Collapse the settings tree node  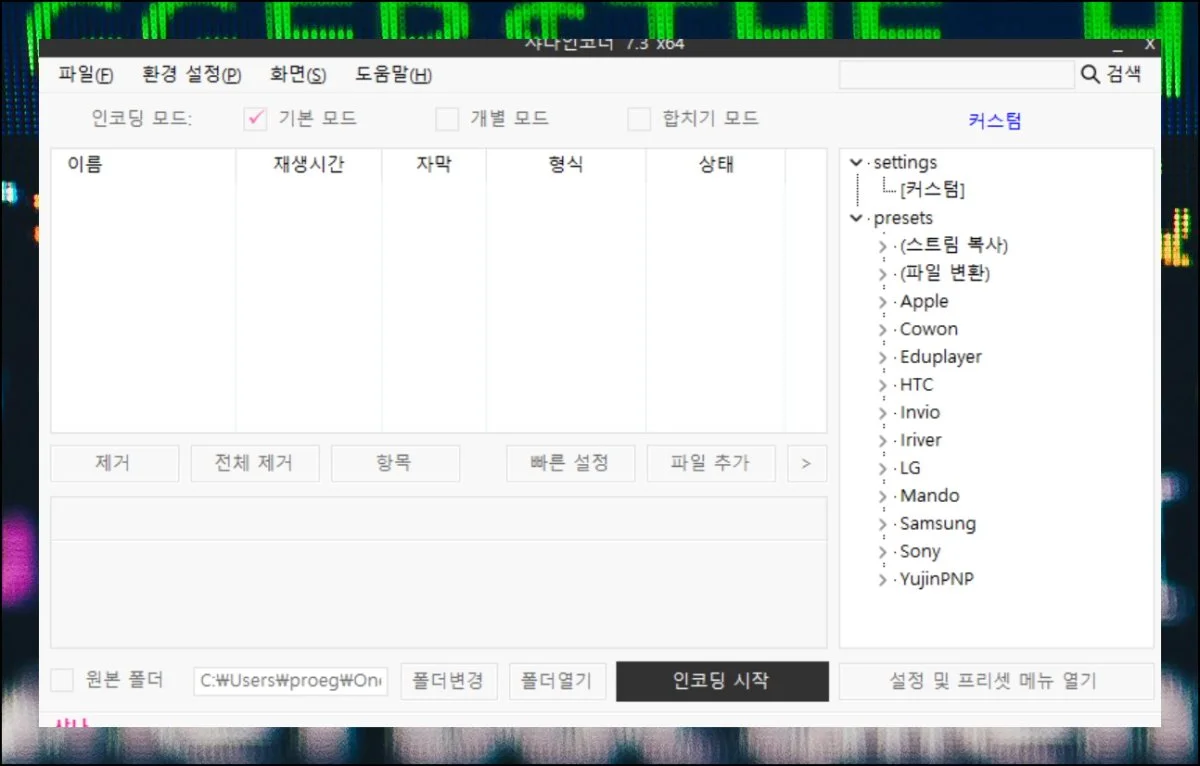point(855,163)
